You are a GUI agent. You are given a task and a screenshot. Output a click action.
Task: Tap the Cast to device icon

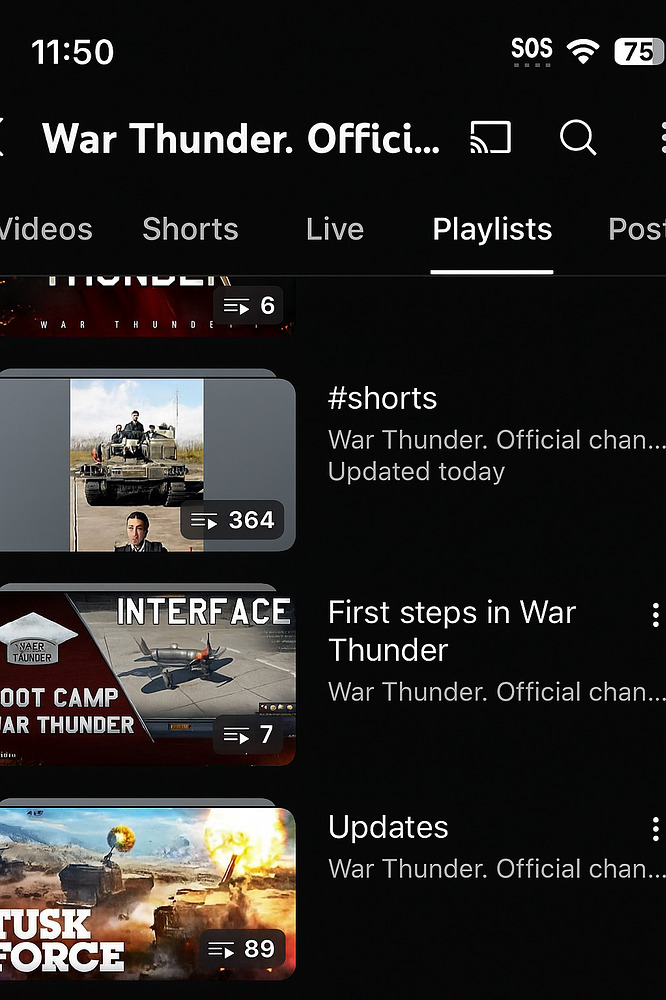click(x=490, y=138)
